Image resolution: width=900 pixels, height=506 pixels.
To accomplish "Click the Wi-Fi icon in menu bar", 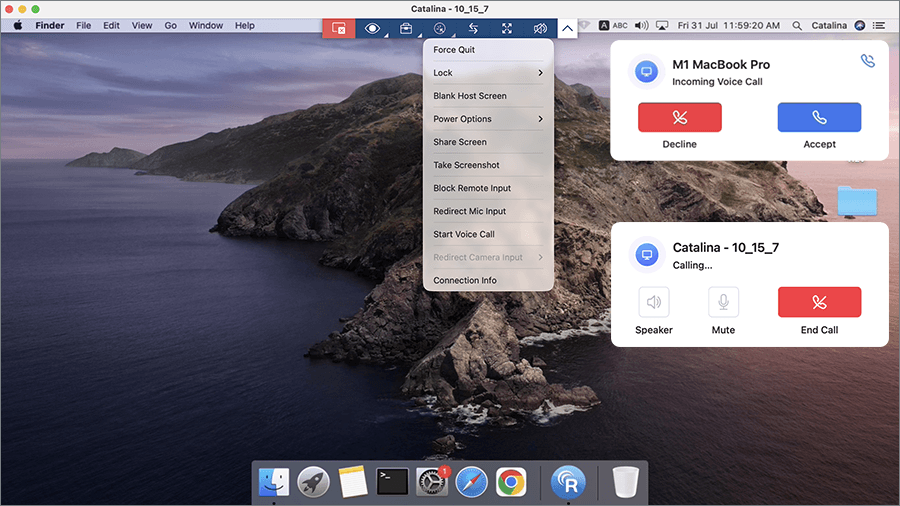I will 584,25.
